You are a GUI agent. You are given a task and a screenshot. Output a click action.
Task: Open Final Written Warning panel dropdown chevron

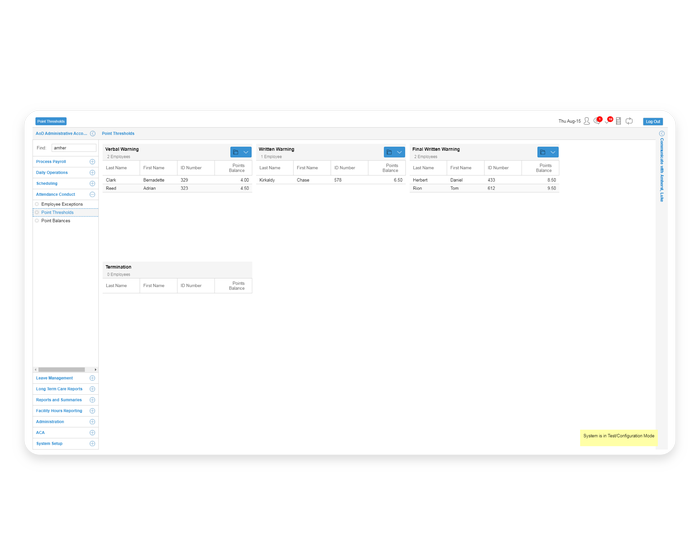pyautogui.click(x=553, y=152)
